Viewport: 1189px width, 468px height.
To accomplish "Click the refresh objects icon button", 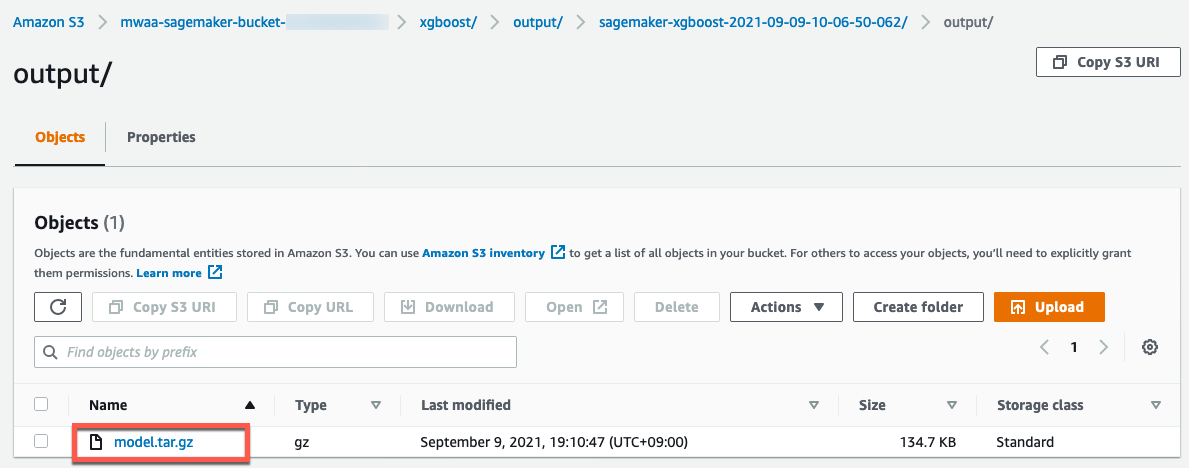I will click(x=58, y=307).
